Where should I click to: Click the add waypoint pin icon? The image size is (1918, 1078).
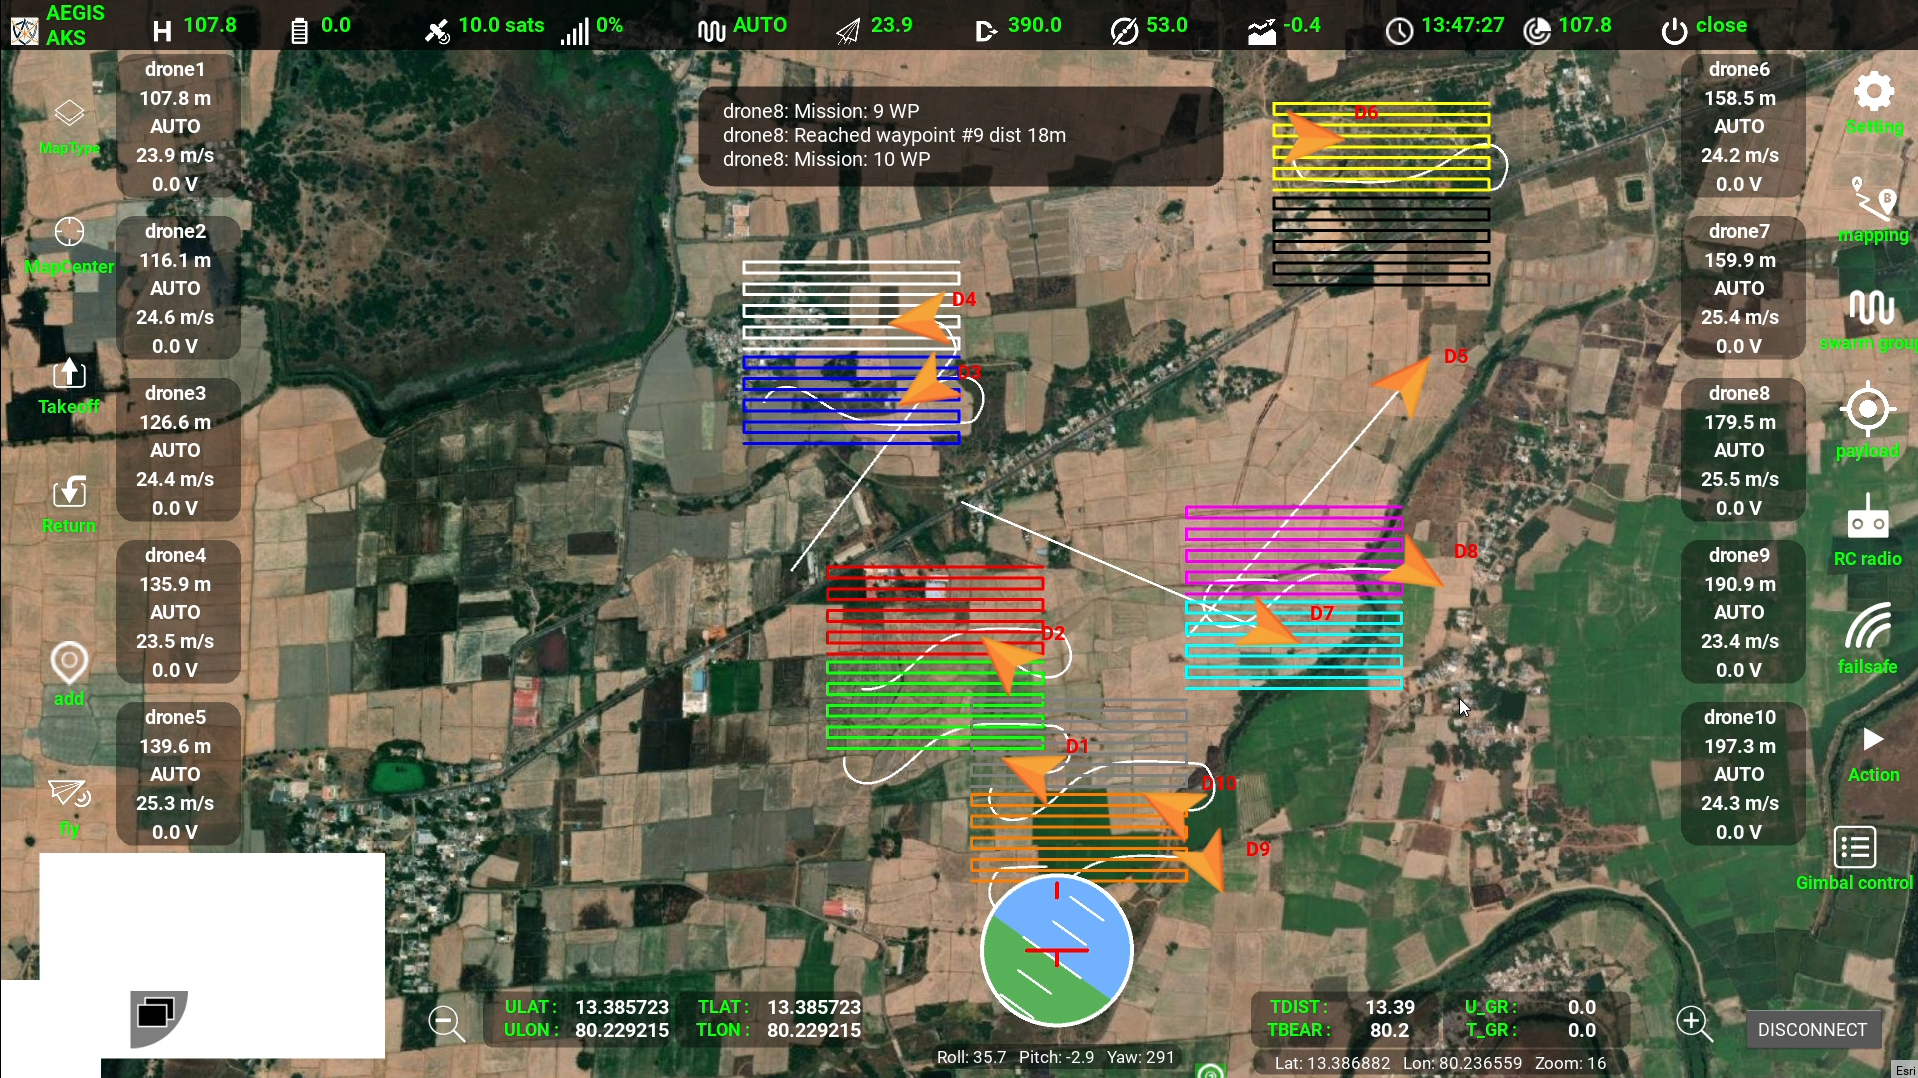click(x=69, y=662)
